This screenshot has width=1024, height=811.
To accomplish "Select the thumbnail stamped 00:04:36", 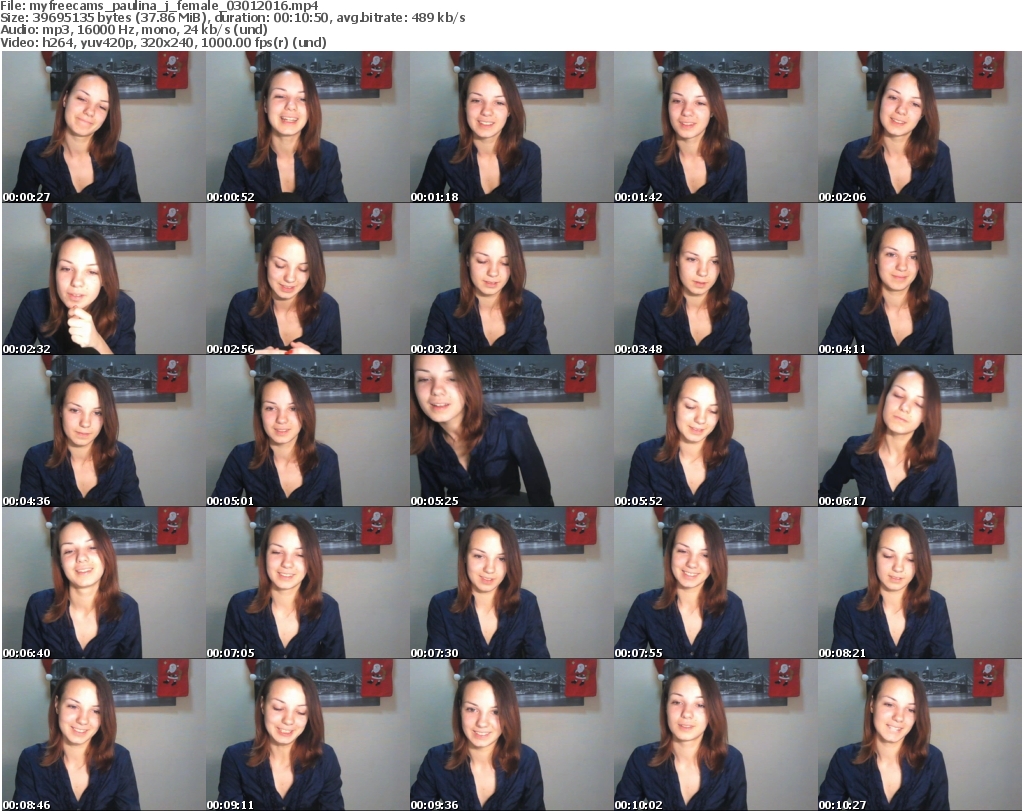I will point(104,431).
